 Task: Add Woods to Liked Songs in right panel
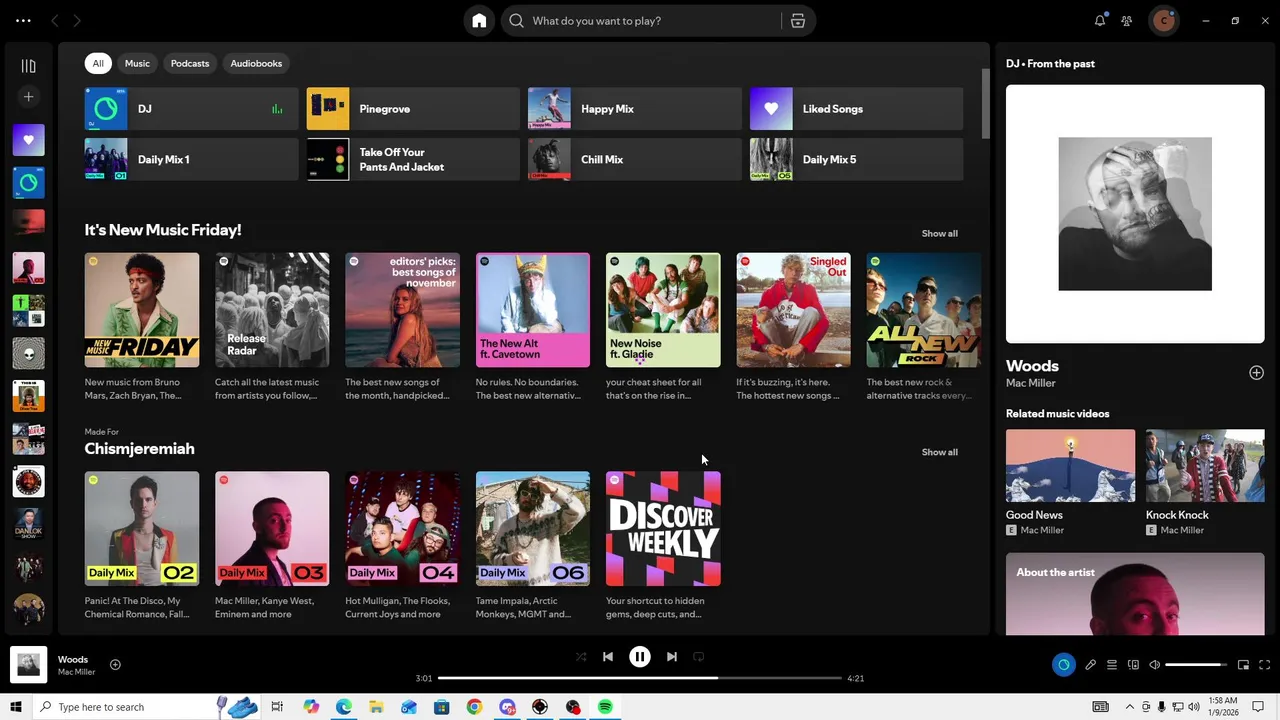(1256, 373)
